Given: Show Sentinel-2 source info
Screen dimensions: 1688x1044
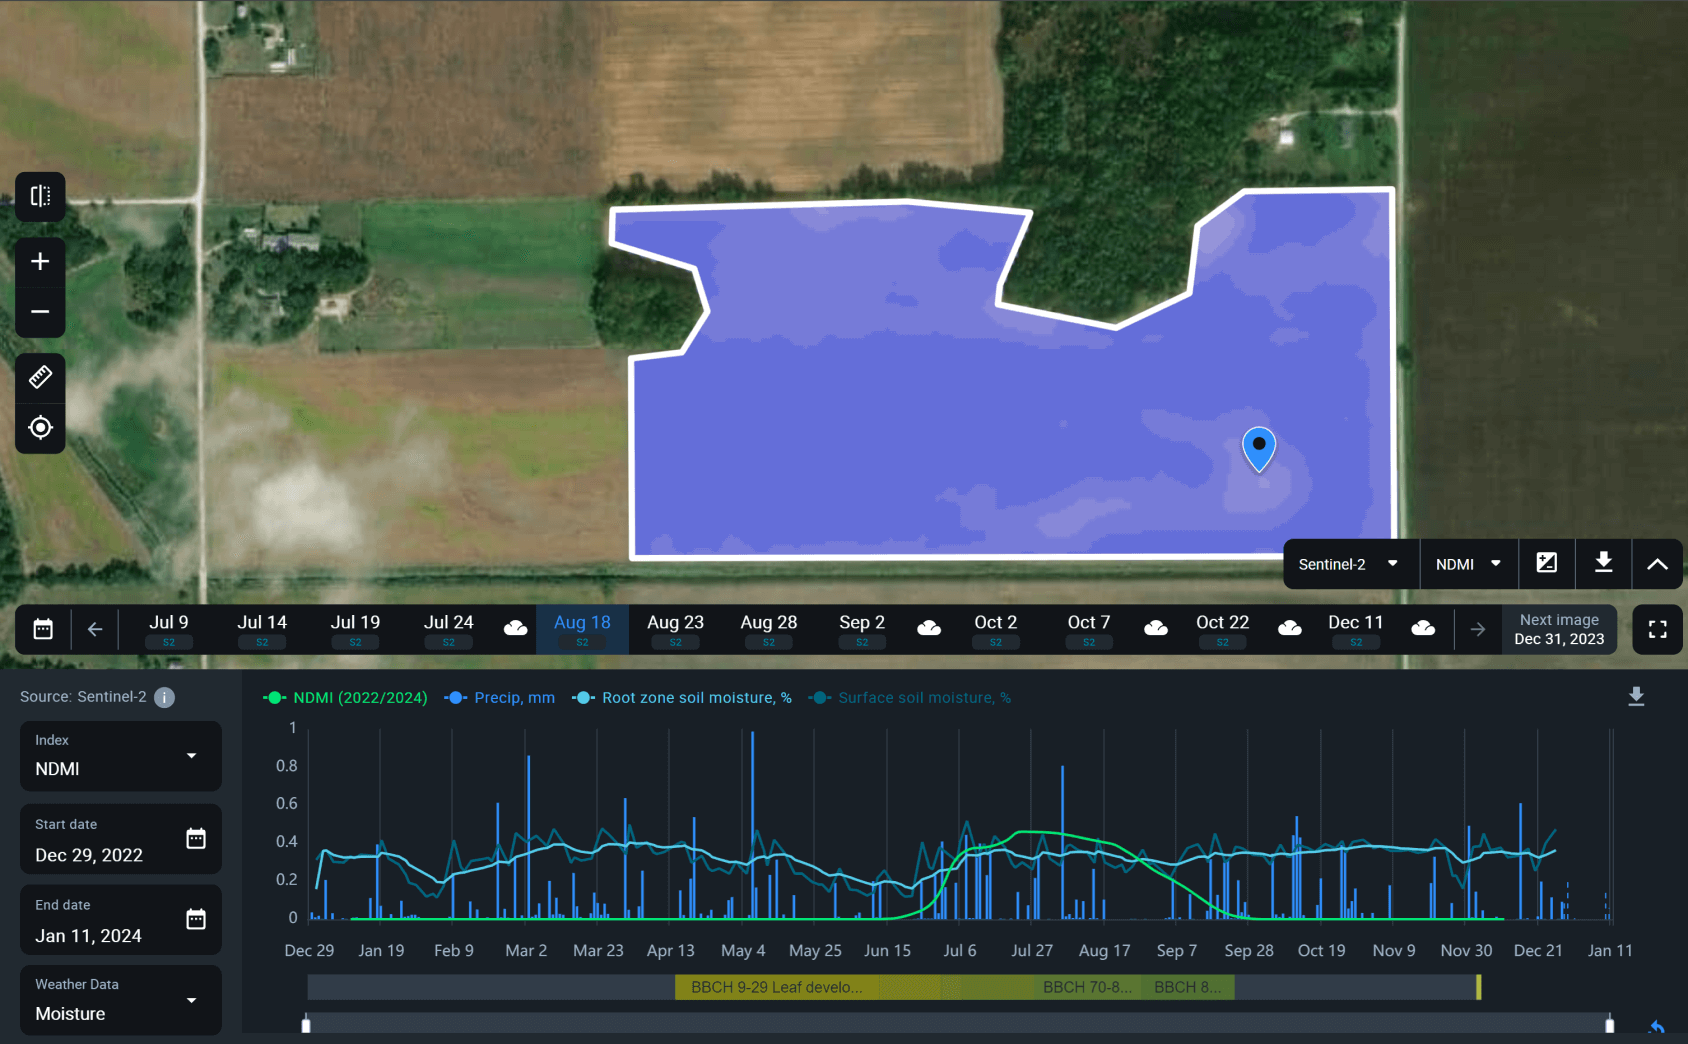Looking at the screenshot, I should coord(165,697).
